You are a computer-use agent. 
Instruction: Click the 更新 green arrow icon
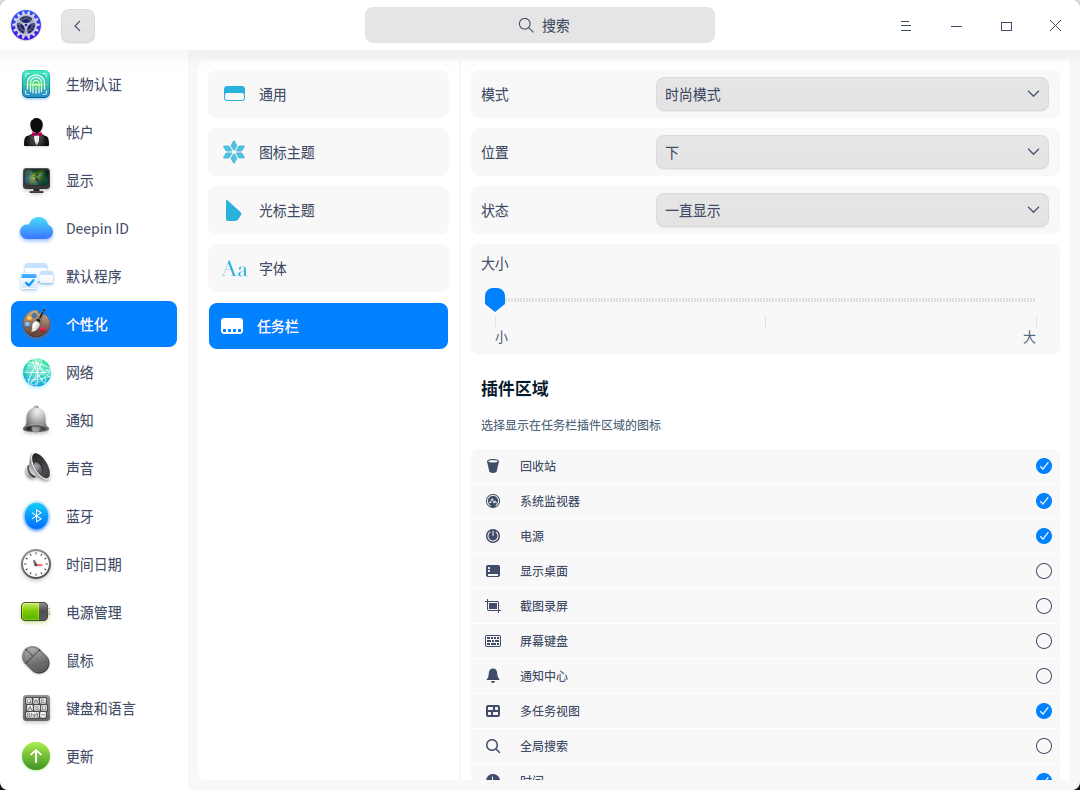(x=36, y=757)
